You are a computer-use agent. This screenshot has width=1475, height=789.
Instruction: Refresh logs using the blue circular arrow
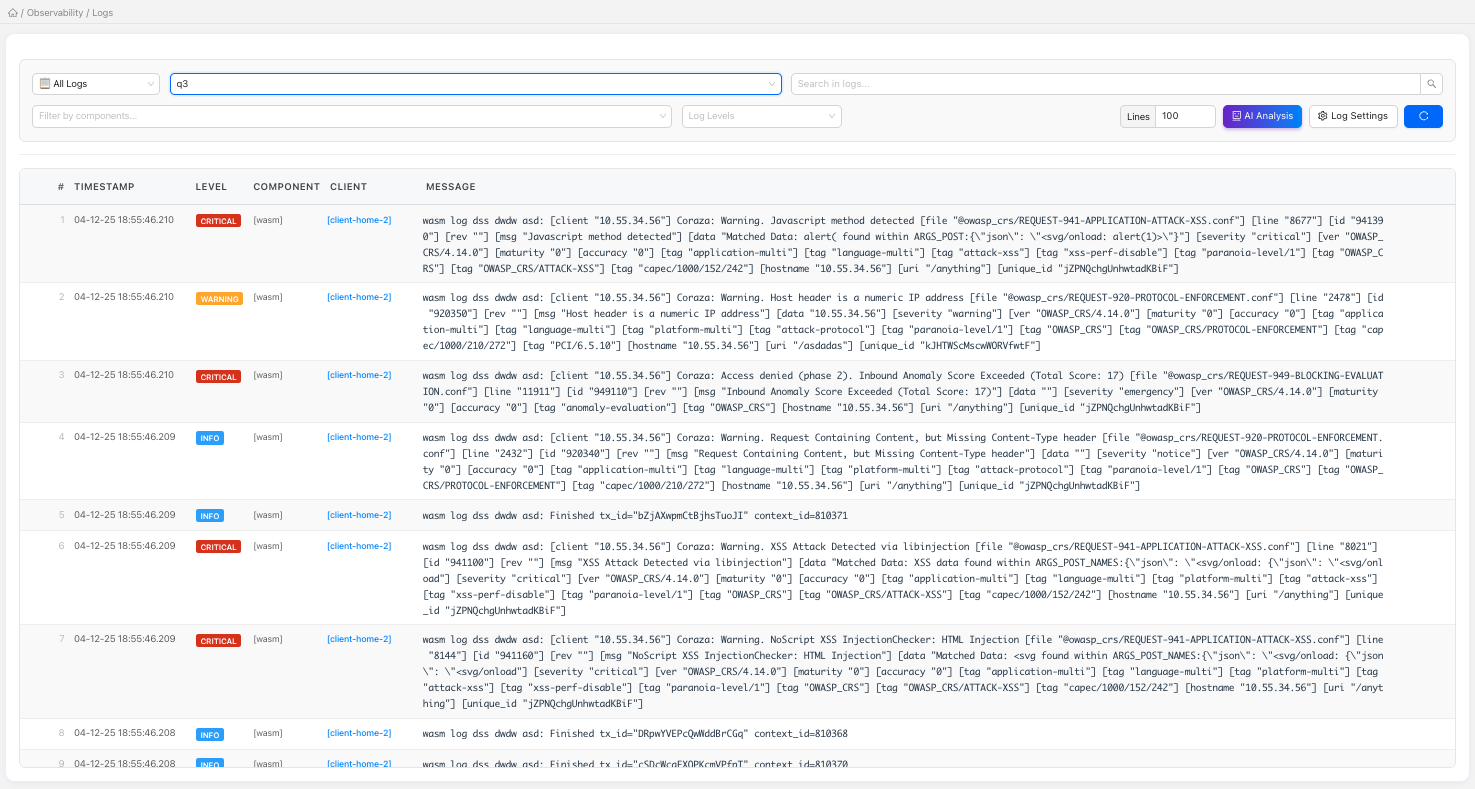point(1422,116)
